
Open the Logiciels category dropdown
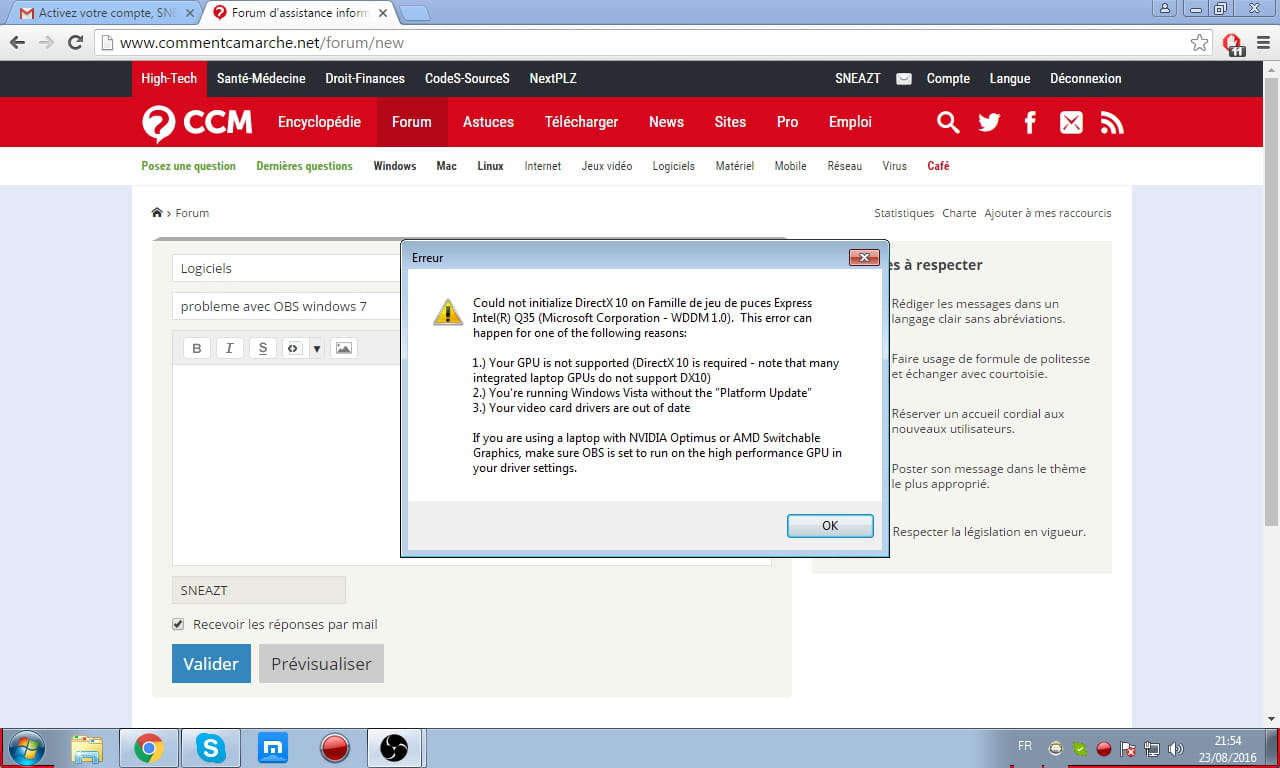point(286,268)
